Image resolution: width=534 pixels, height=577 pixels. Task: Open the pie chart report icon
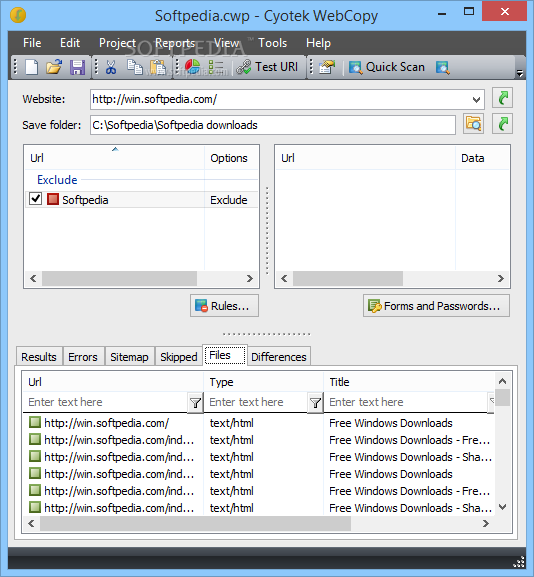pos(192,67)
